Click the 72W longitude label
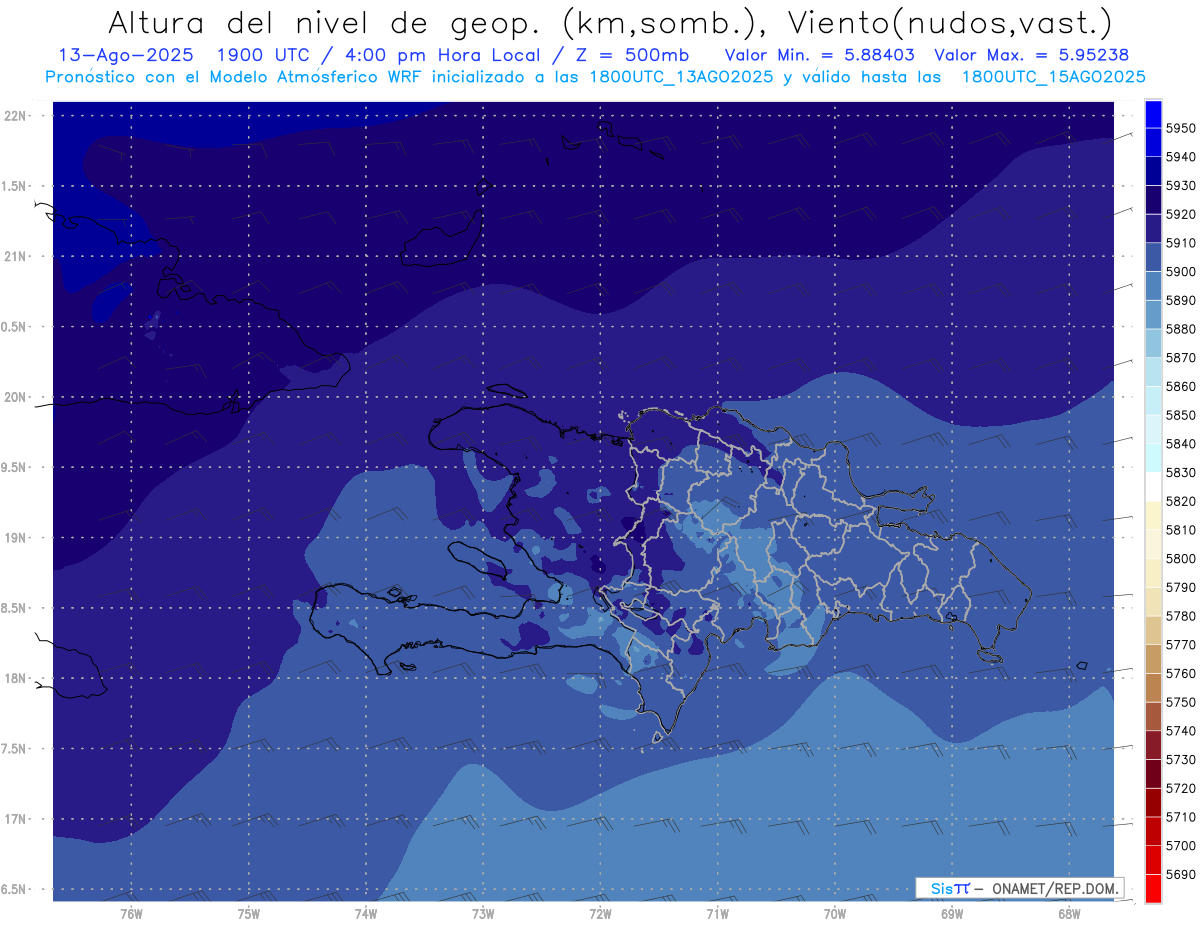This screenshot has height=927, width=1200. (600, 913)
